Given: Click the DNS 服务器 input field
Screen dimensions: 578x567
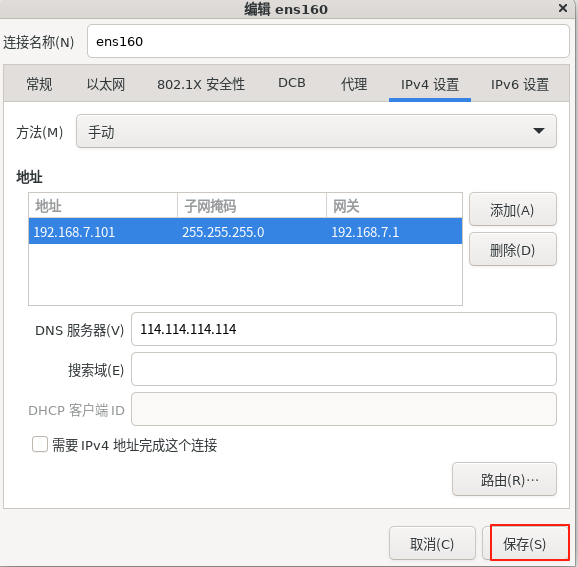Looking at the screenshot, I should pos(344,329).
